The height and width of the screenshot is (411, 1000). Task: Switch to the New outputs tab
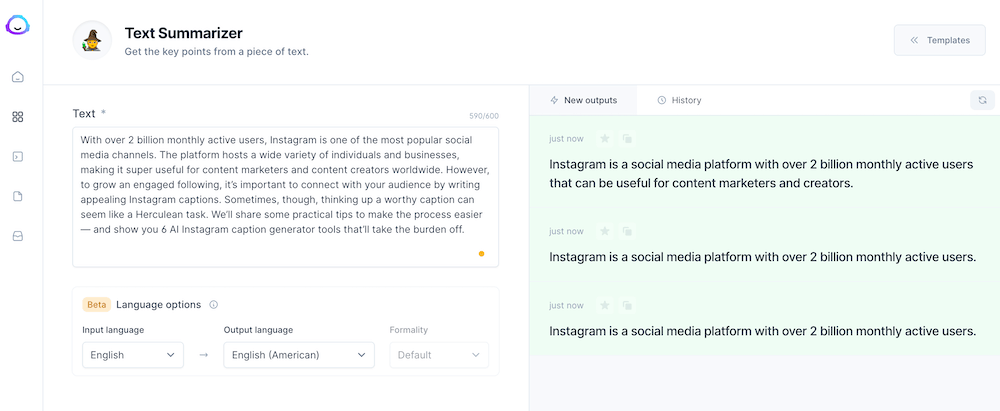tap(584, 100)
